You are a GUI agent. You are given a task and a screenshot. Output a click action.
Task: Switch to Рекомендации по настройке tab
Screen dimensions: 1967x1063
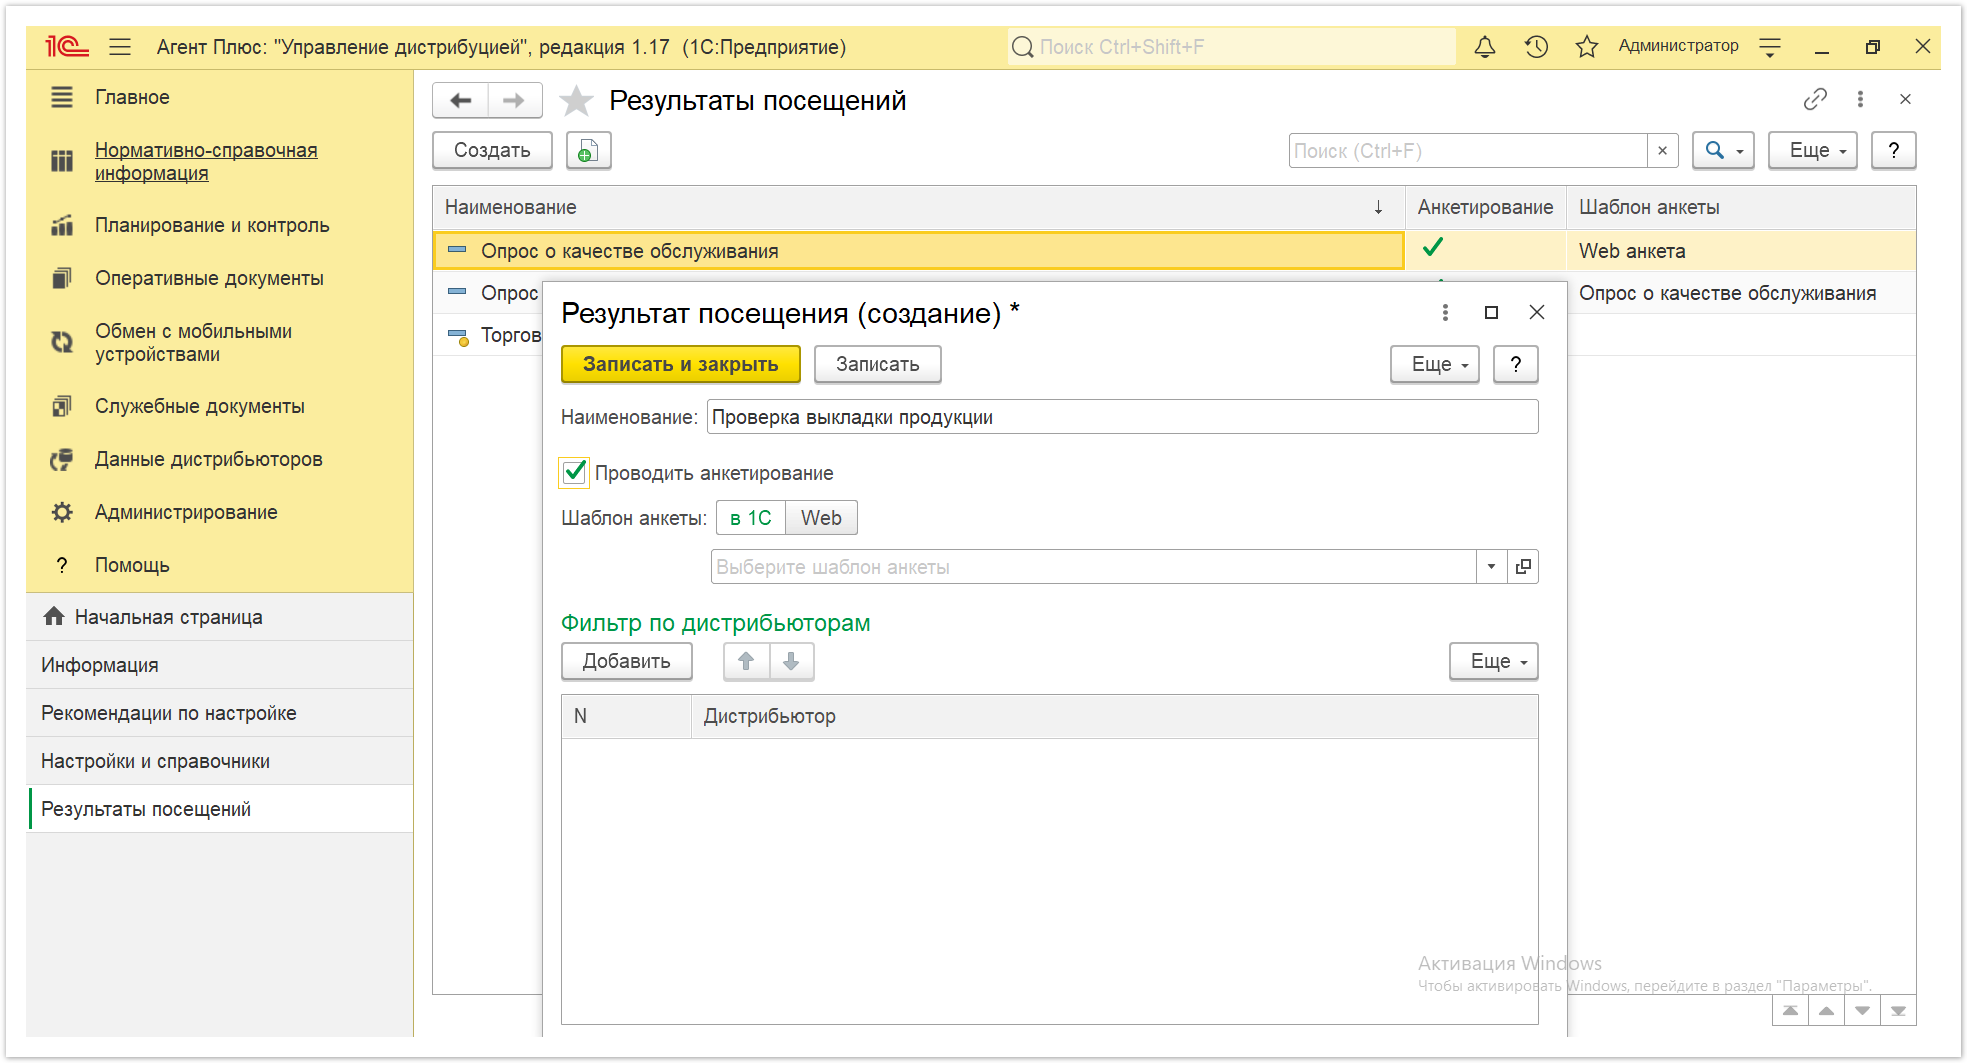(x=220, y=713)
